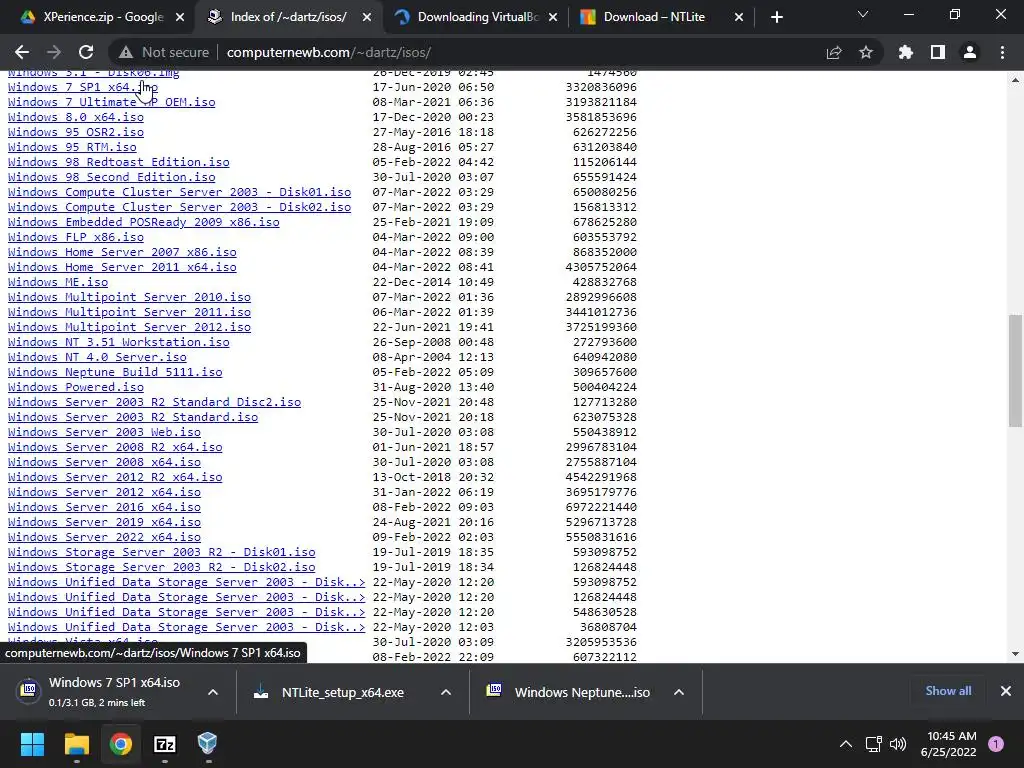This screenshot has width=1024, height=768.
Task: Download Windows Home Server 2011 x64.iso
Action: pos(122,267)
